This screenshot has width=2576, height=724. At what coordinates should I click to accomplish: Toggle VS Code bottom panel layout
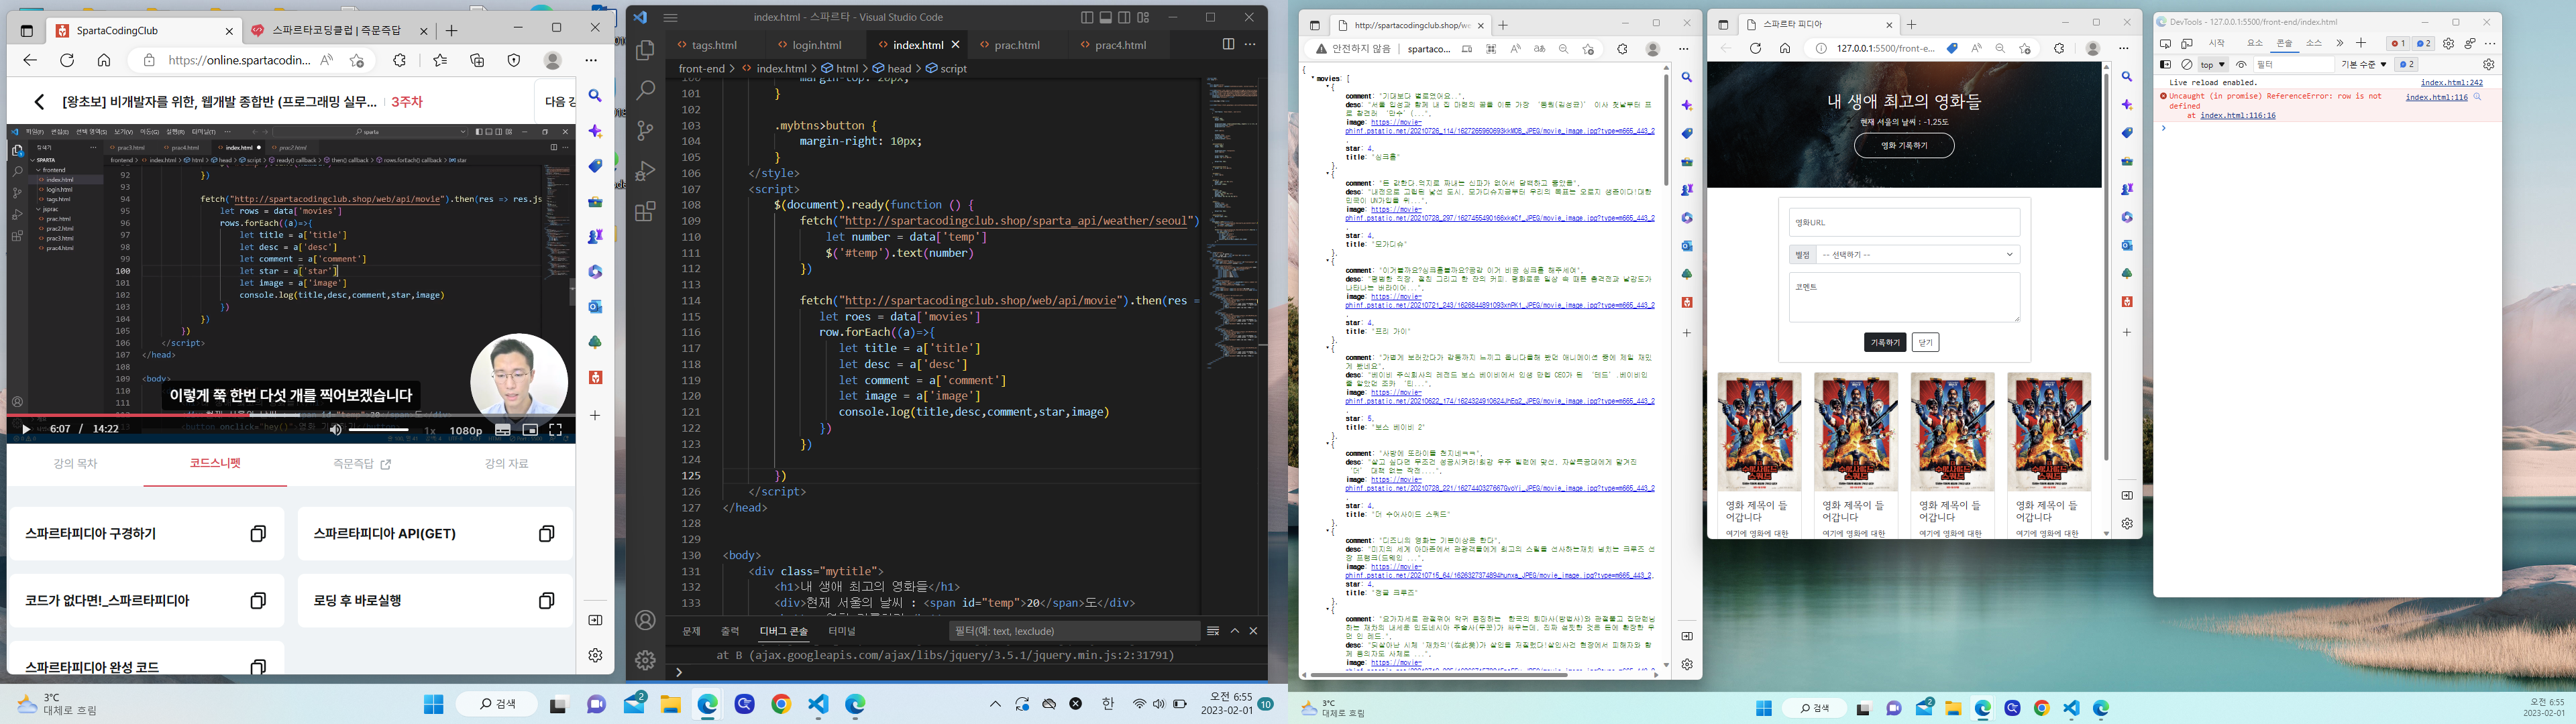tap(1106, 17)
